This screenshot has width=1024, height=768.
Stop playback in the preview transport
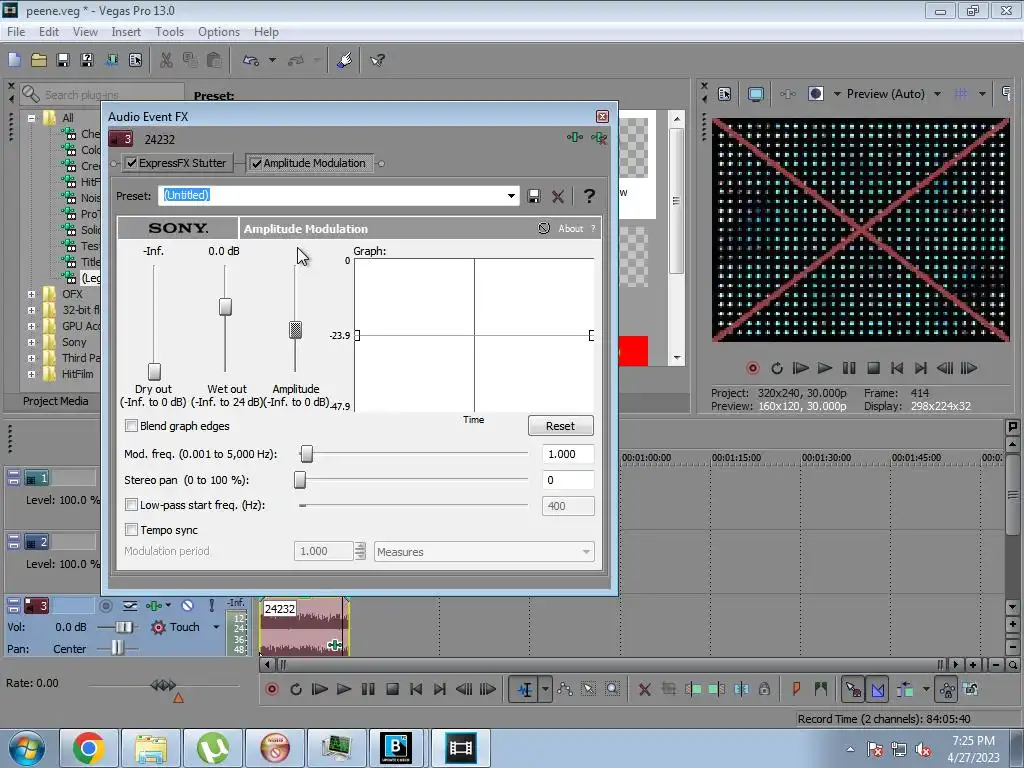pos(873,368)
